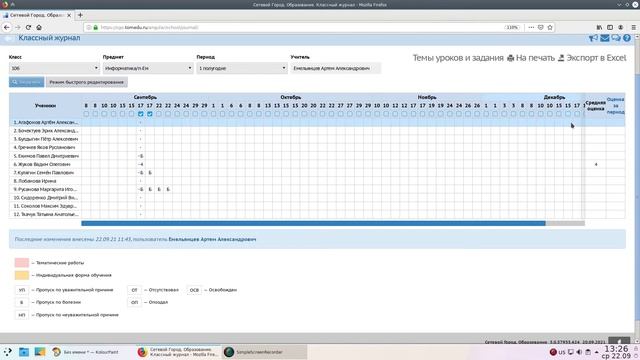
Task: Open a new tab with the plus button
Action: pyautogui.click(x=80, y=15)
